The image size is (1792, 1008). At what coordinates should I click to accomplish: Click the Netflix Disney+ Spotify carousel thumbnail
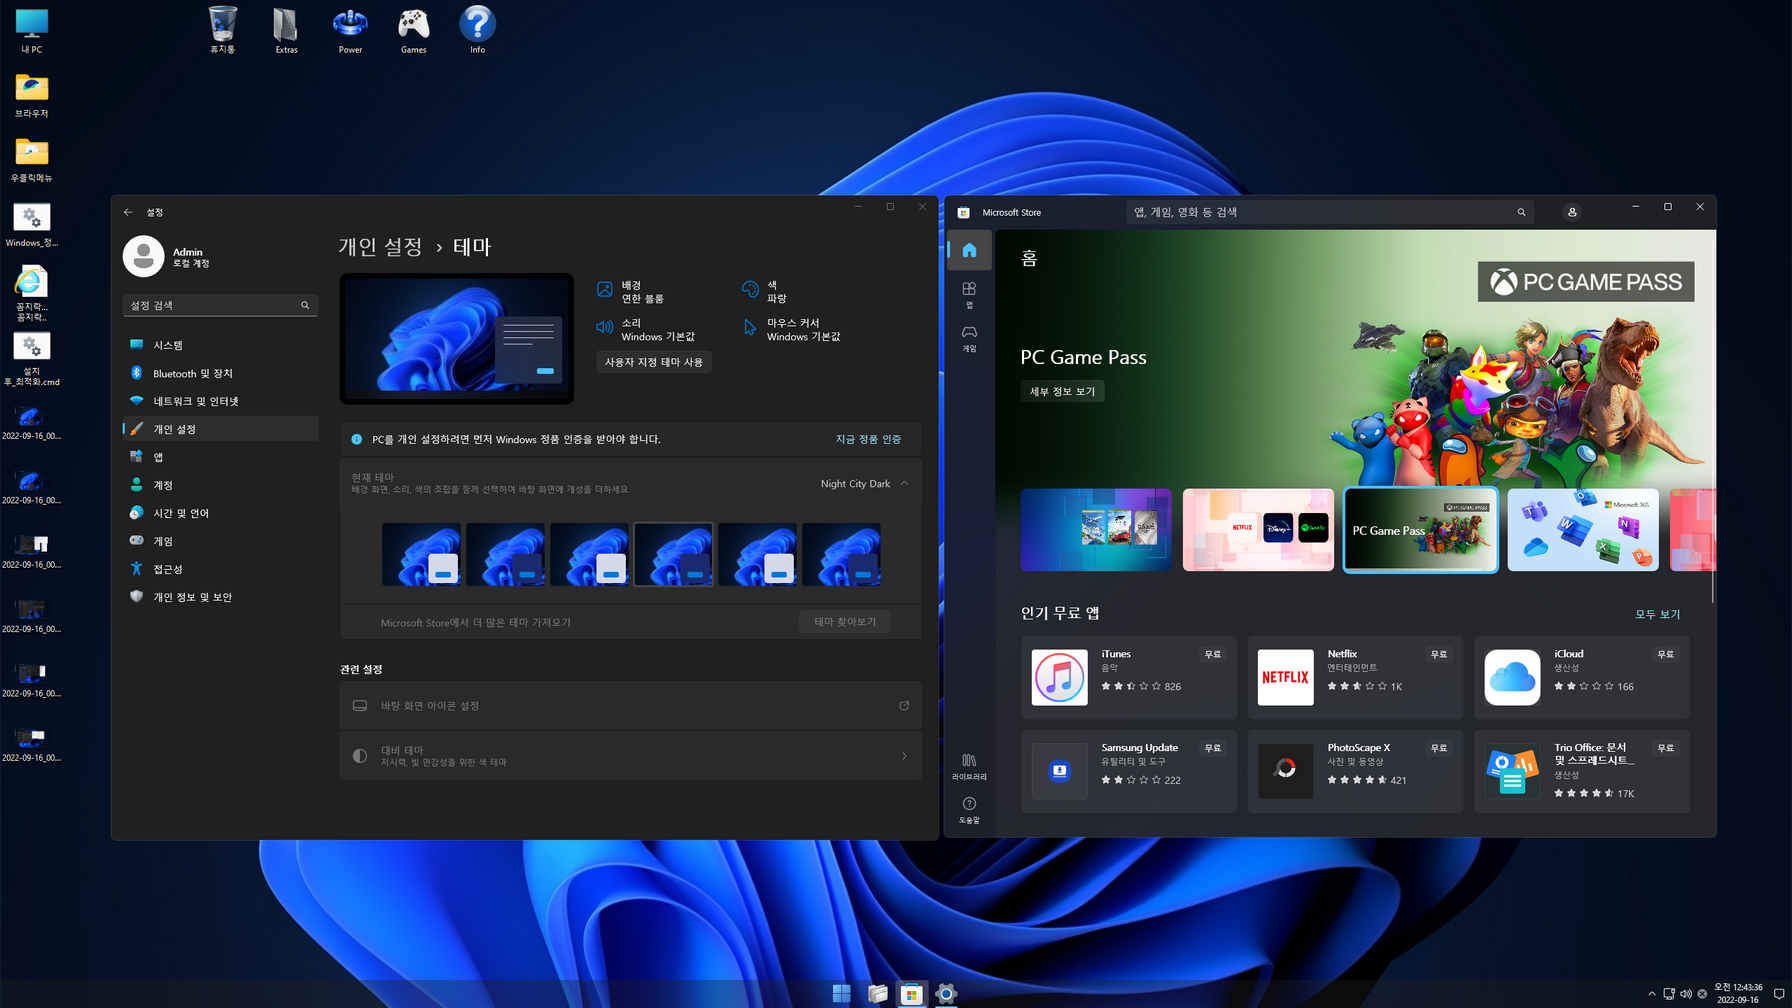1258,530
